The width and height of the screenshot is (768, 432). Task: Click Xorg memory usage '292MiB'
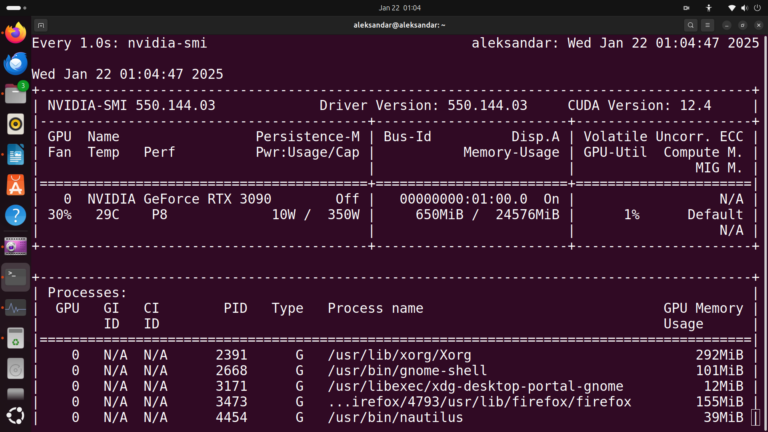pyautogui.click(x=719, y=355)
